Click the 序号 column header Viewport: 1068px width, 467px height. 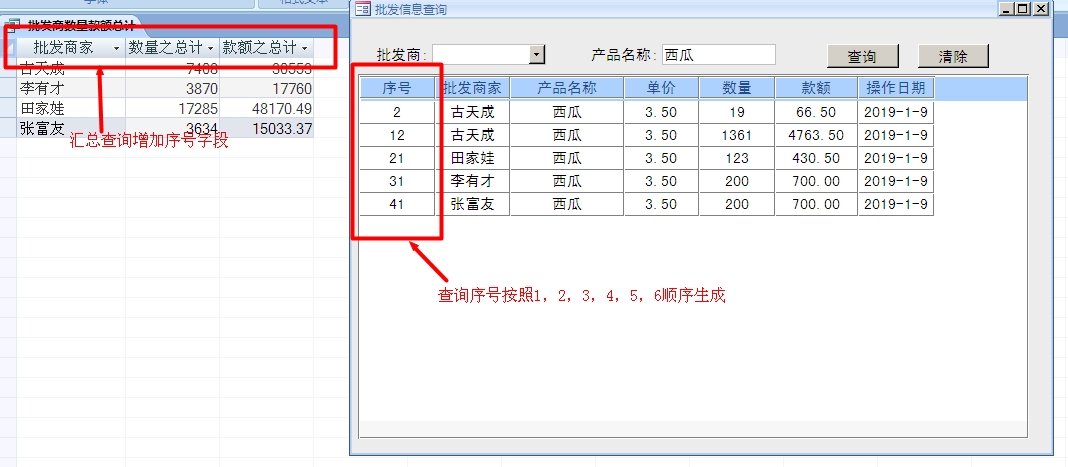click(x=397, y=88)
